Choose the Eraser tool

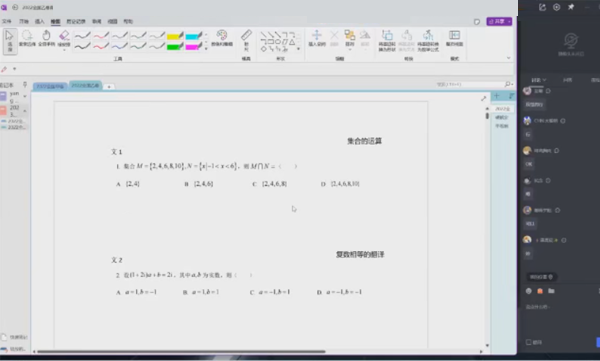click(x=64, y=39)
